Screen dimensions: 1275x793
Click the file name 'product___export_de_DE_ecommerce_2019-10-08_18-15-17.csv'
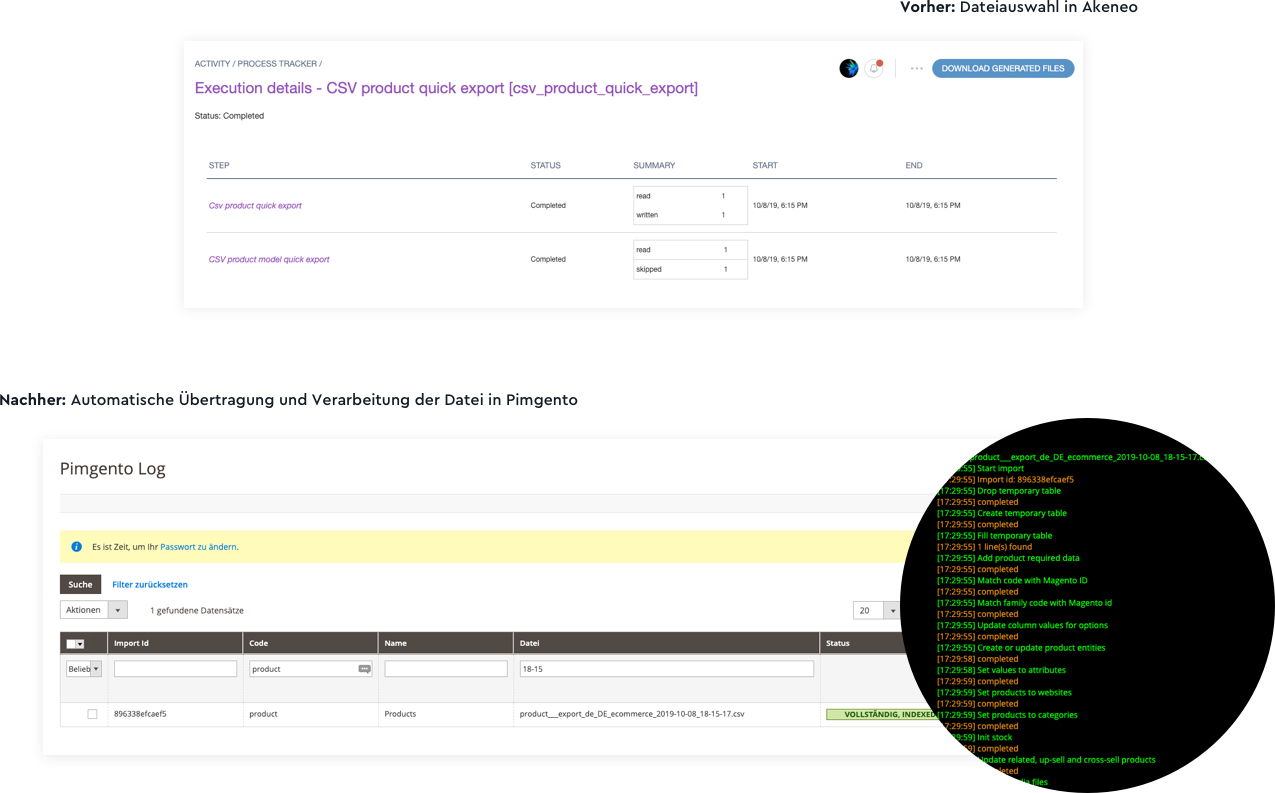click(x=632, y=714)
